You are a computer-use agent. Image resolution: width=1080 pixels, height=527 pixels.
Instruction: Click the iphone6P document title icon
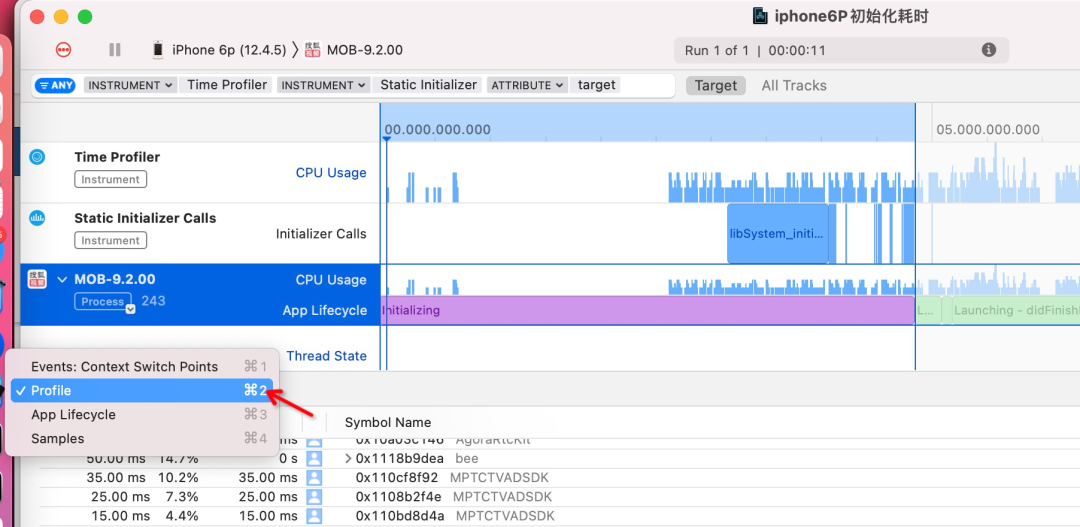[x=760, y=17]
